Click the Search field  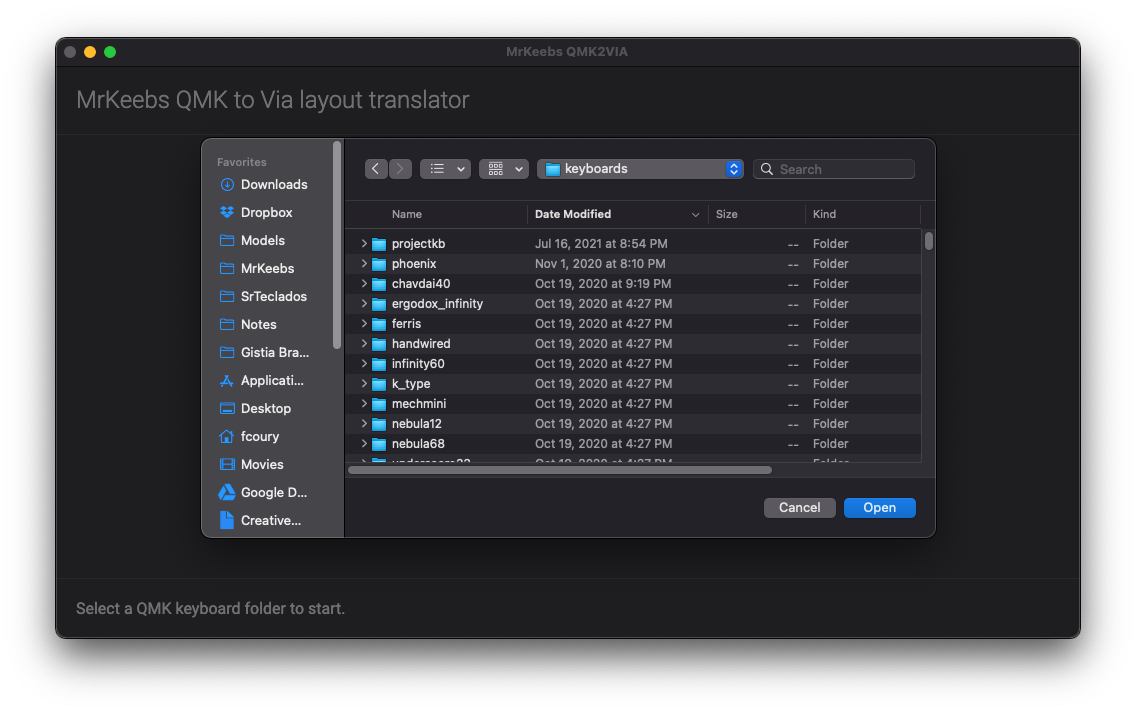point(834,169)
